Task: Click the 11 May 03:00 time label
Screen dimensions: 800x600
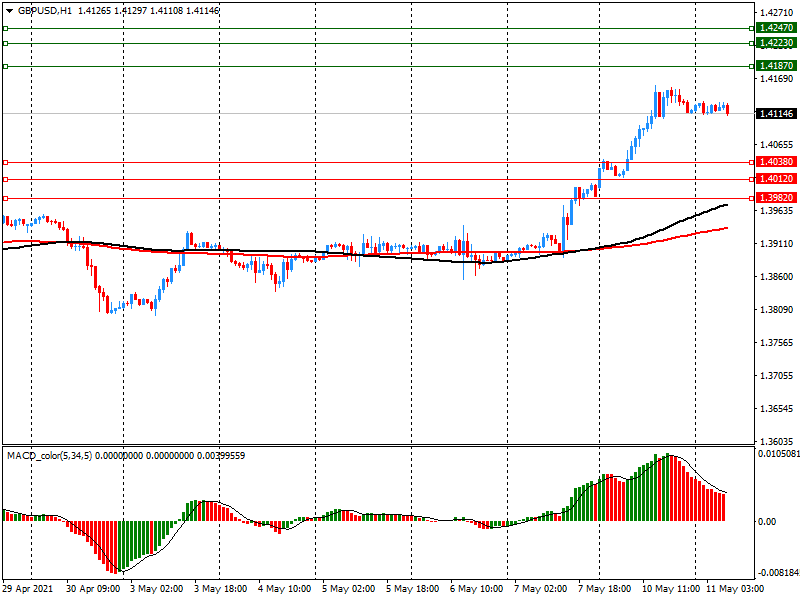Action: pos(735,590)
